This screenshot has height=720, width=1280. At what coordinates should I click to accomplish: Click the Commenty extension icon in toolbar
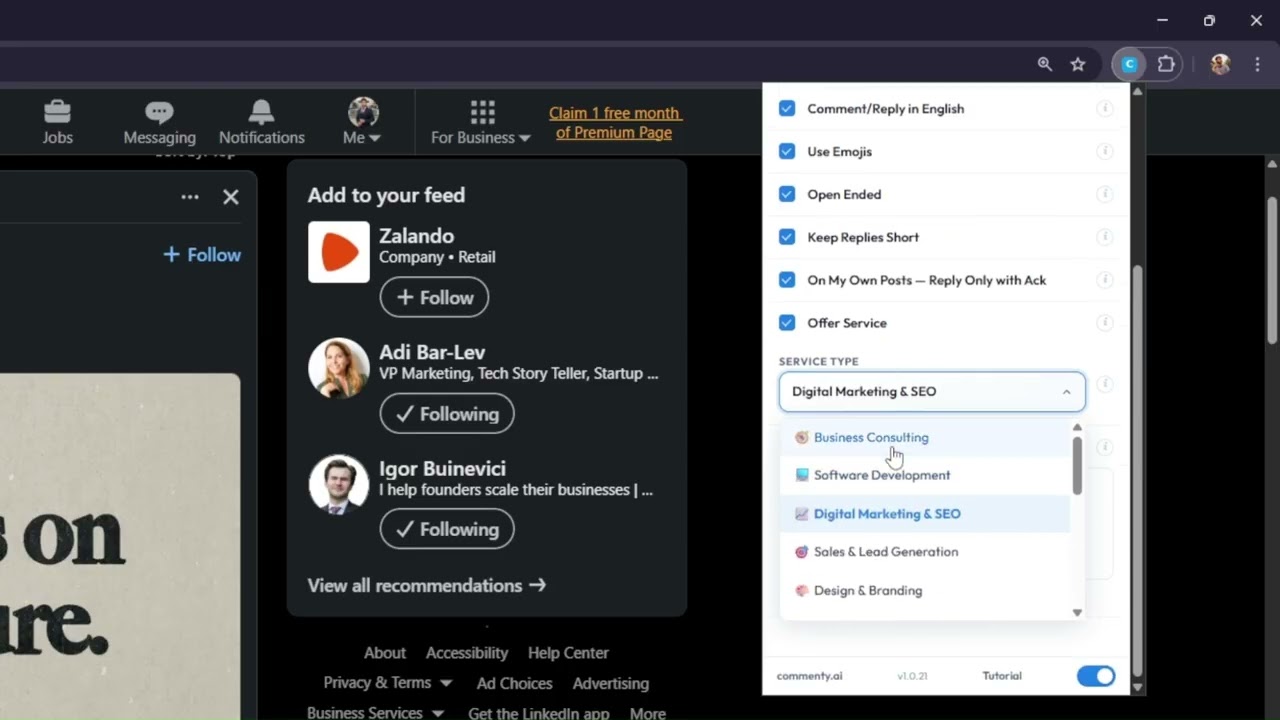coord(1129,64)
